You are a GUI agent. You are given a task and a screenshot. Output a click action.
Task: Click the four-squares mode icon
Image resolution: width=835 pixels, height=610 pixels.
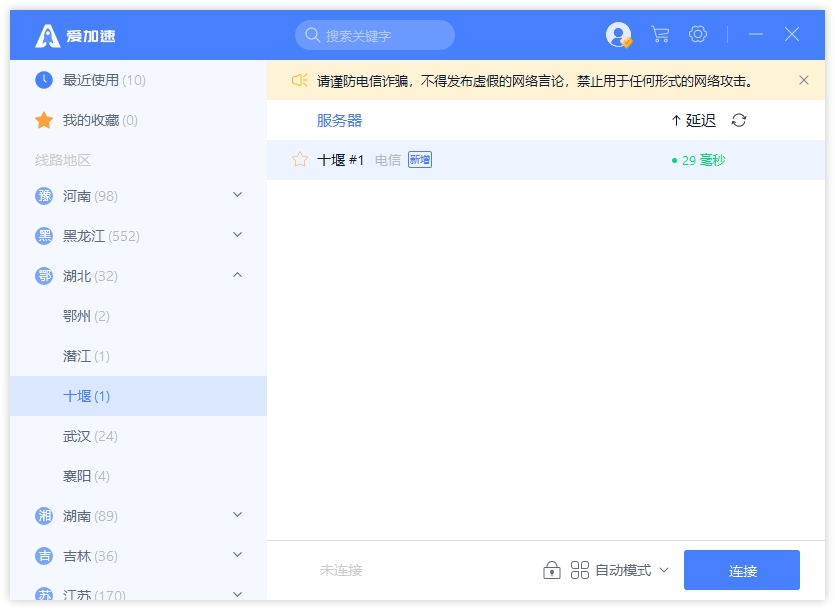point(580,570)
